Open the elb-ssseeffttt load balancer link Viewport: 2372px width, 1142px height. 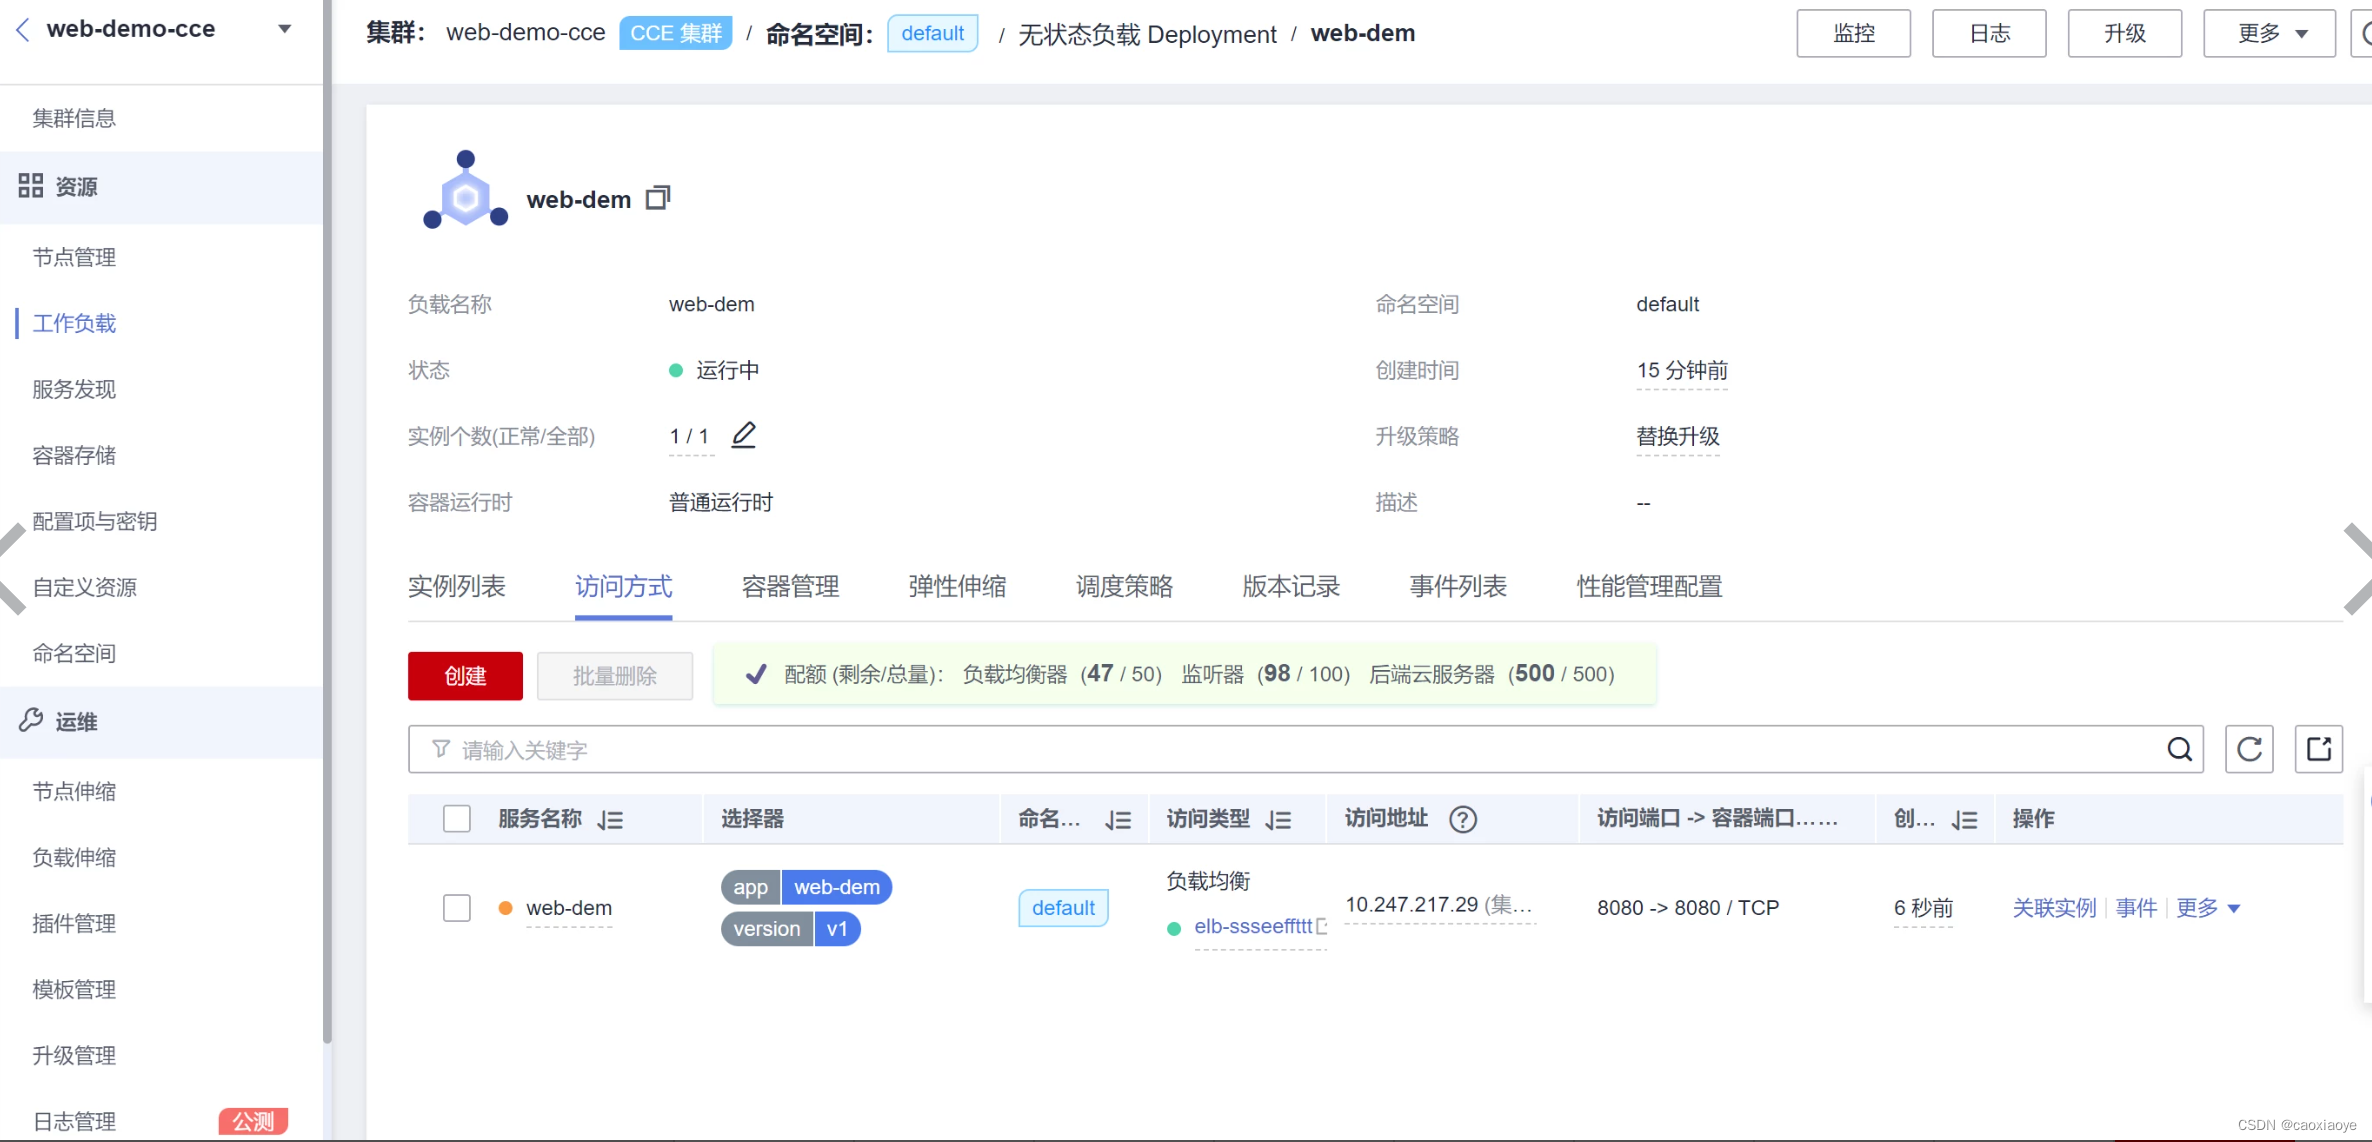click(1252, 927)
